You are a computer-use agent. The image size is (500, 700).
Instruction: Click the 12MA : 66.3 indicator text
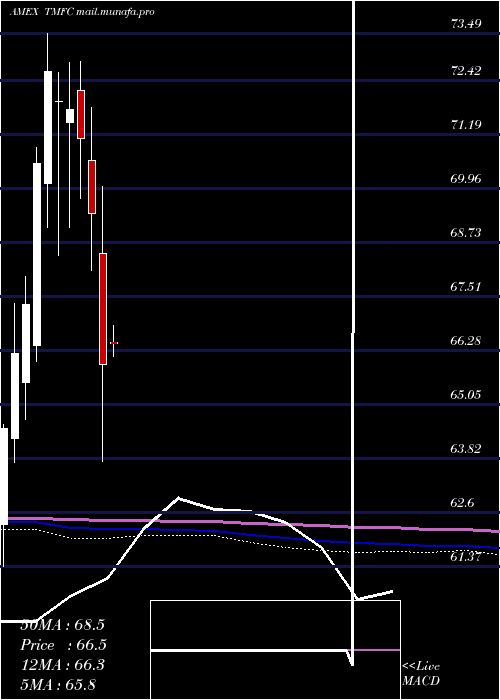point(62,665)
